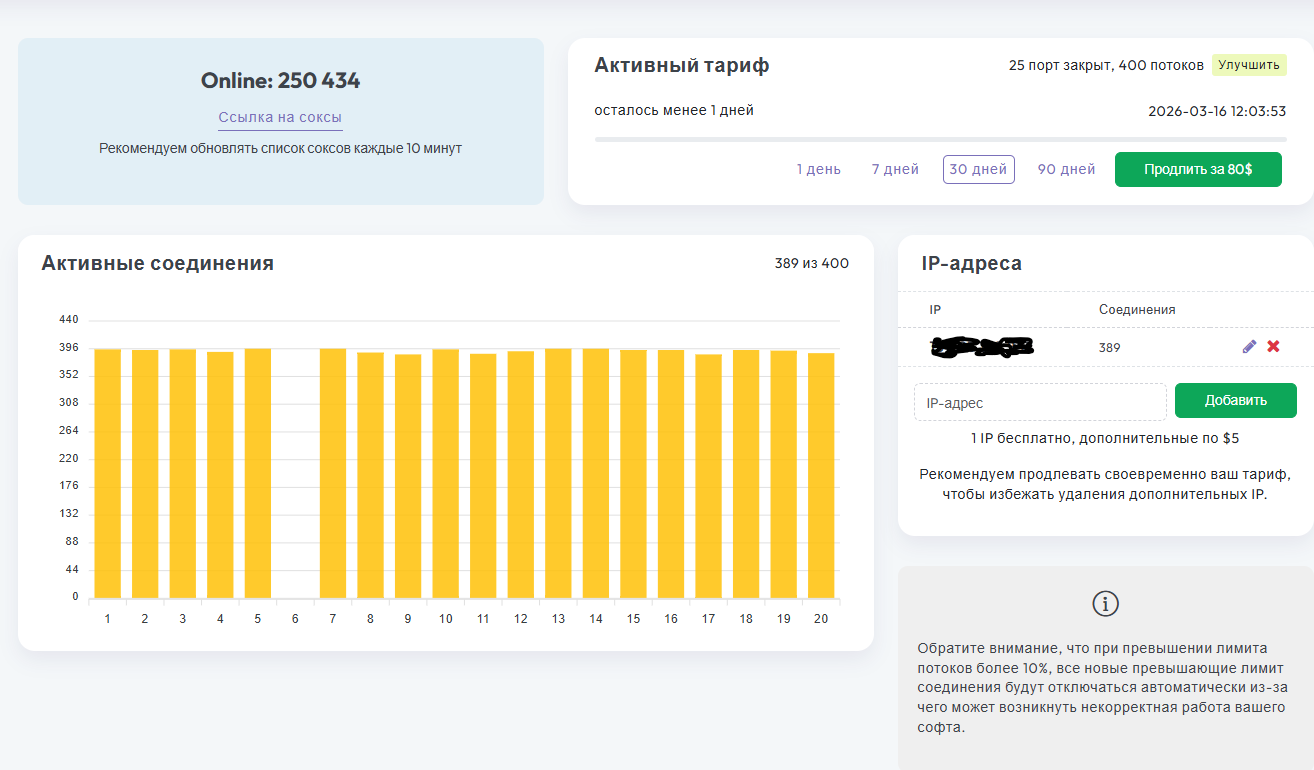Click the empty port 6 axis label
The height and width of the screenshot is (770, 1314).
295,619
